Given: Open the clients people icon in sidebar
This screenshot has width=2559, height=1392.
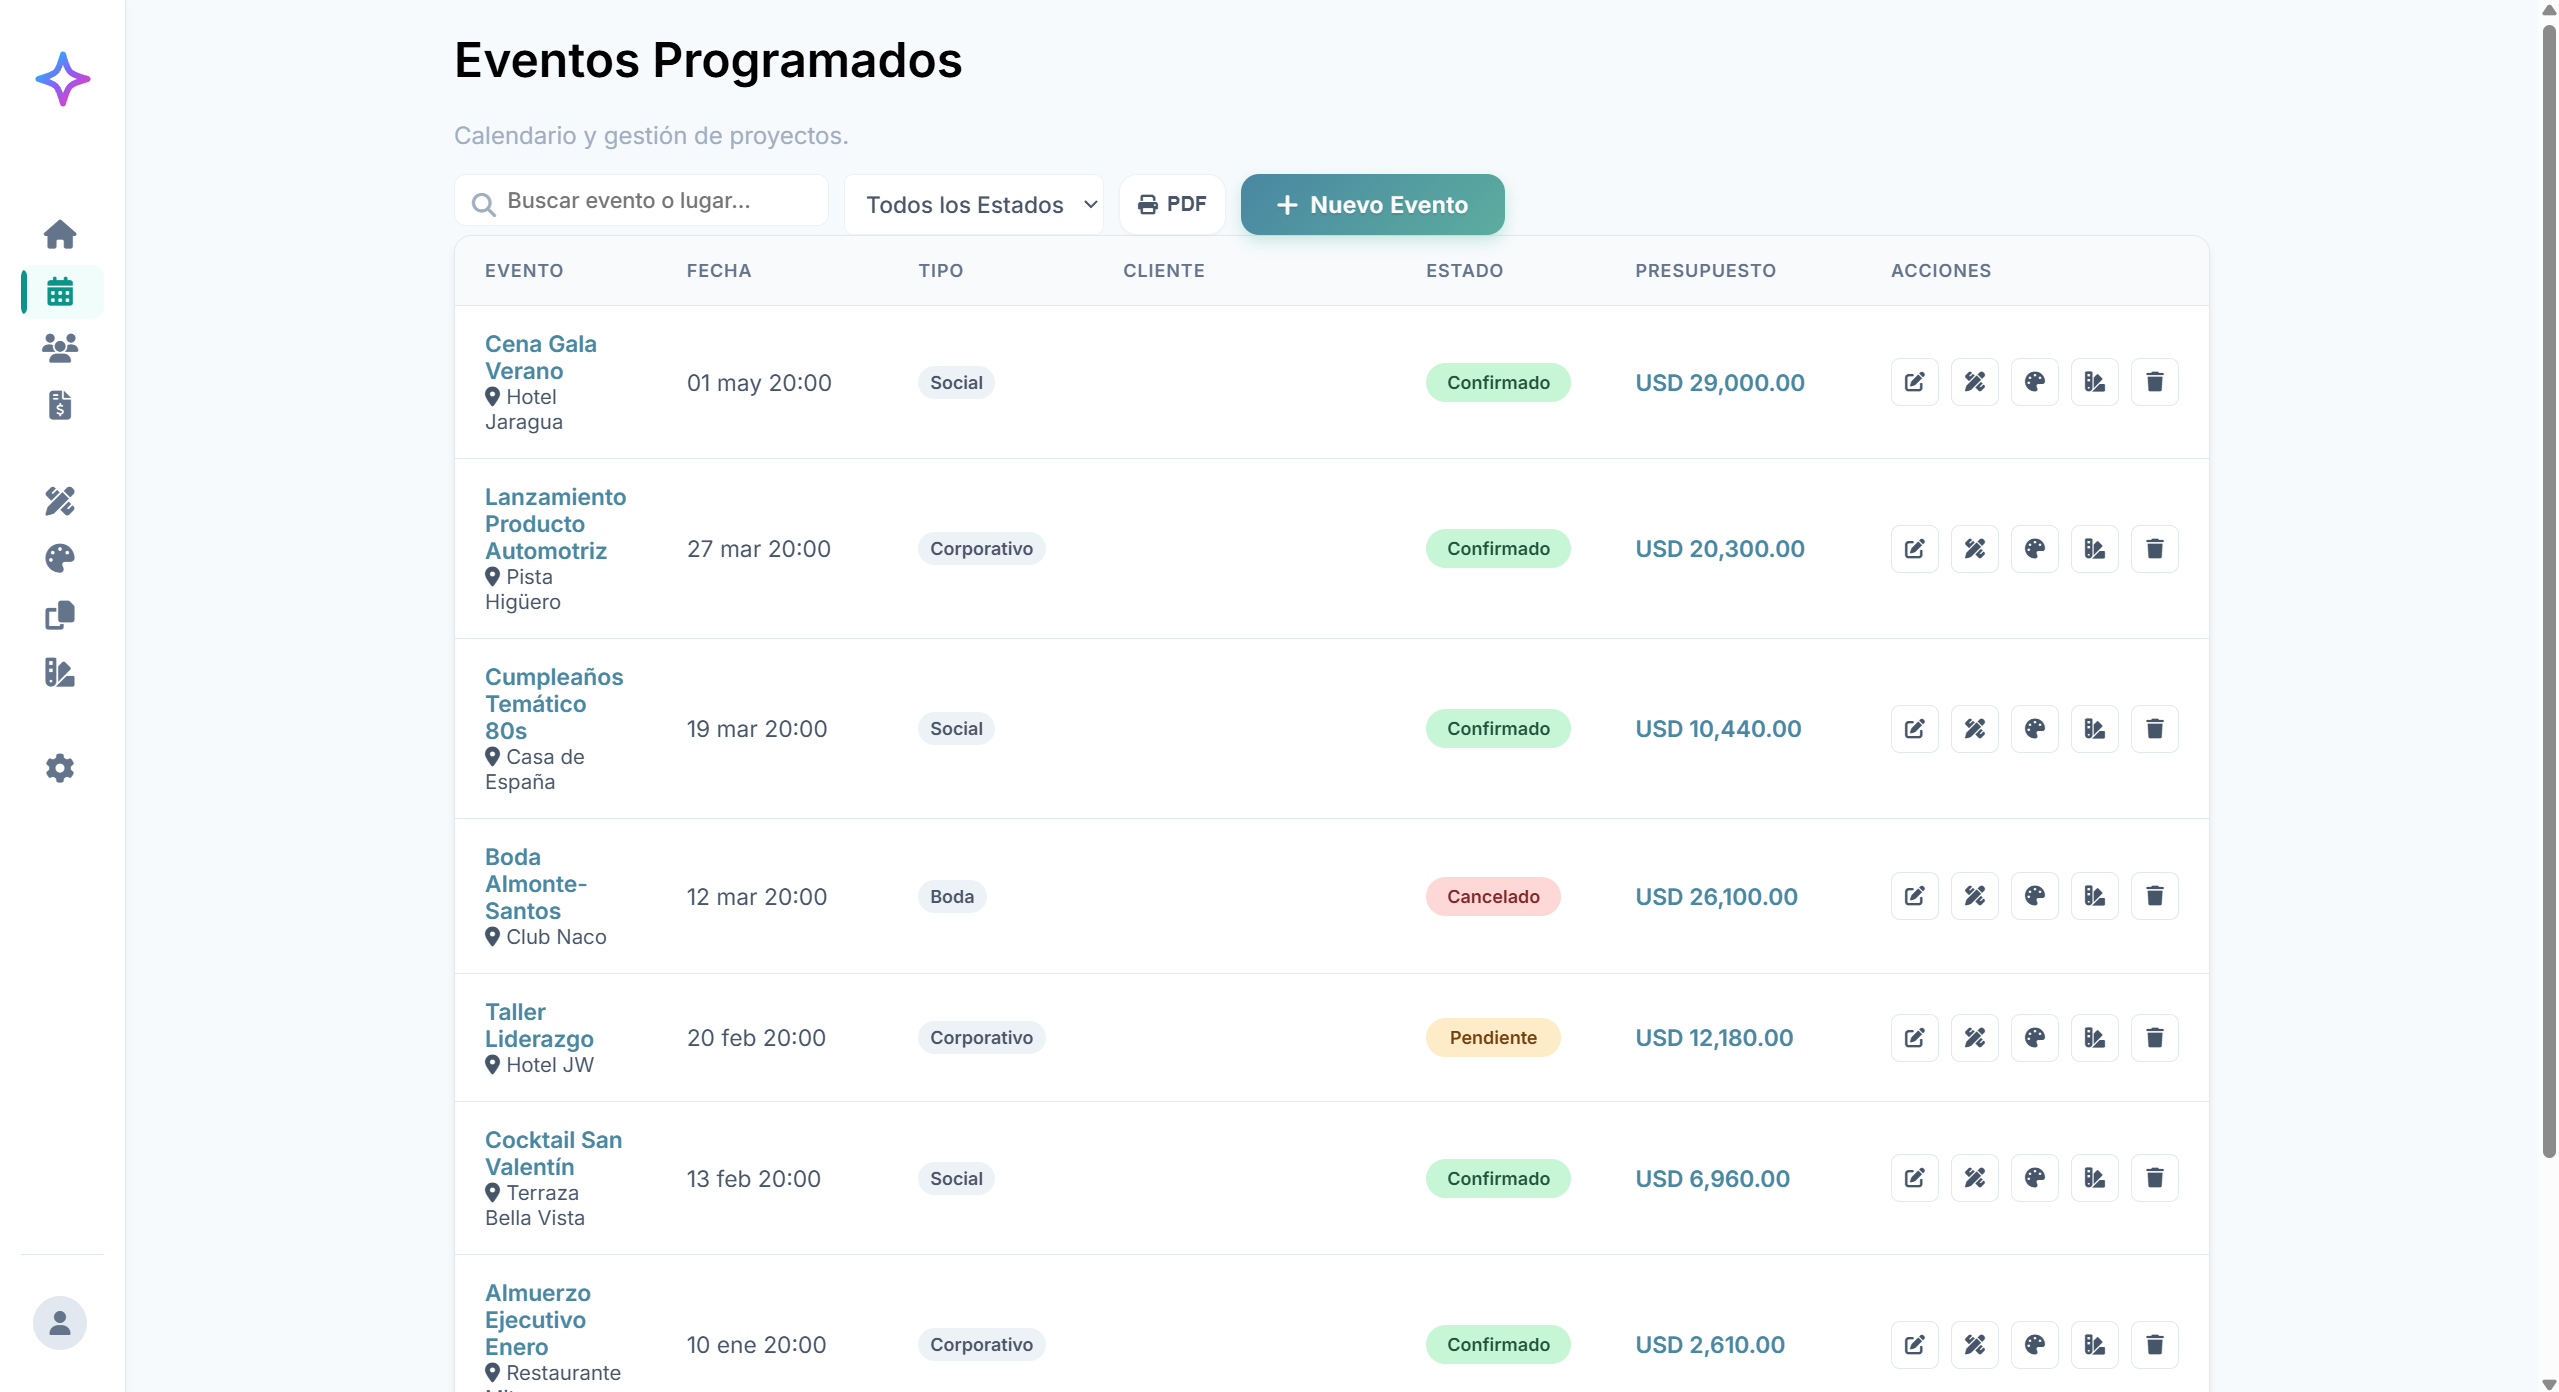Looking at the screenshot, I should click(x=60, y=348).
